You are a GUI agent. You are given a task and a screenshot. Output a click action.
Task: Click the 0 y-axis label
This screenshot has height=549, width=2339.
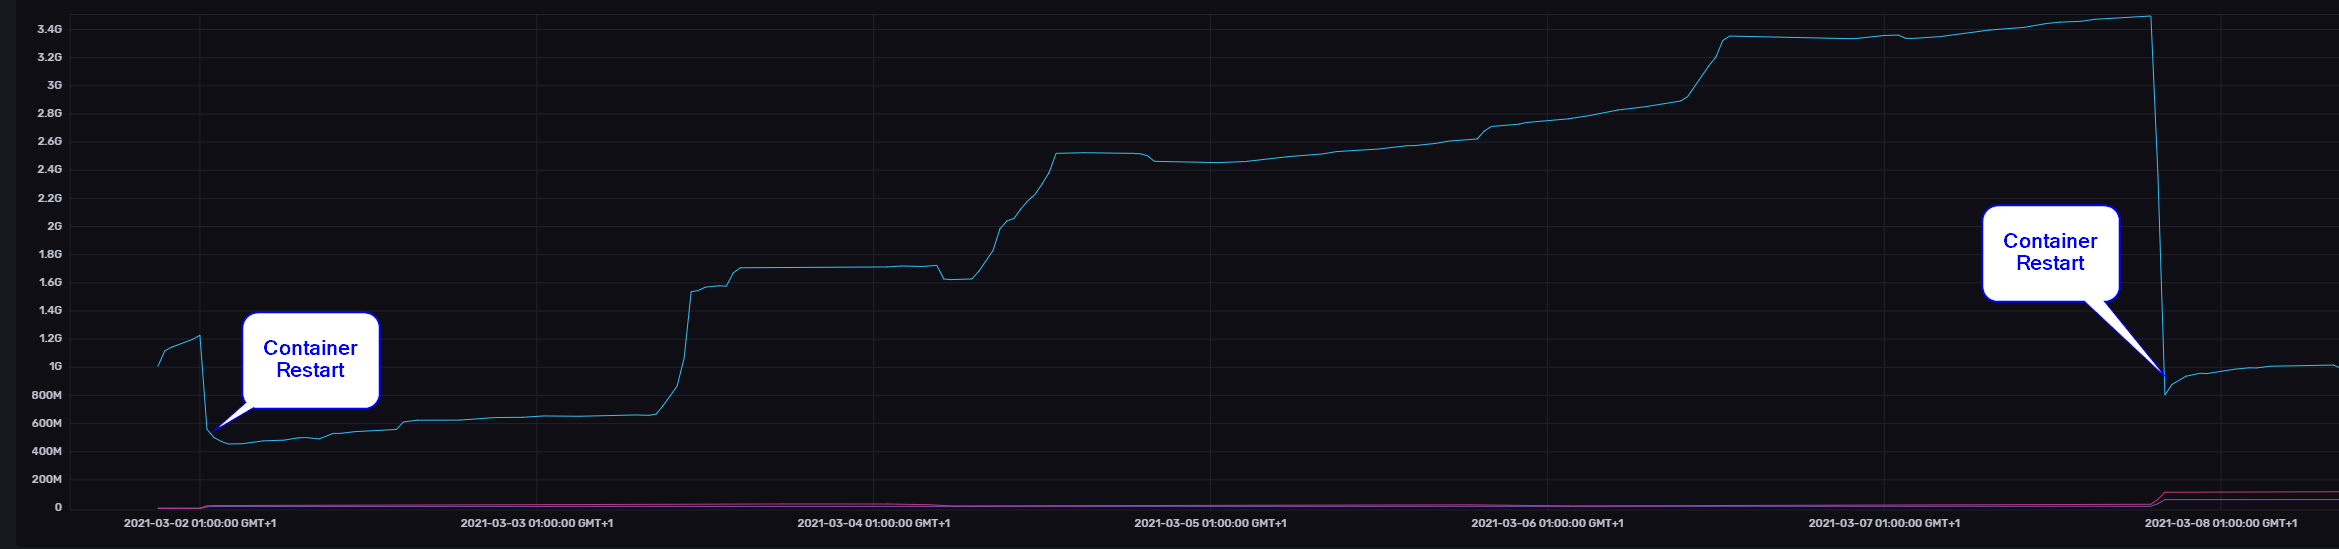click(x=58, y=507)
